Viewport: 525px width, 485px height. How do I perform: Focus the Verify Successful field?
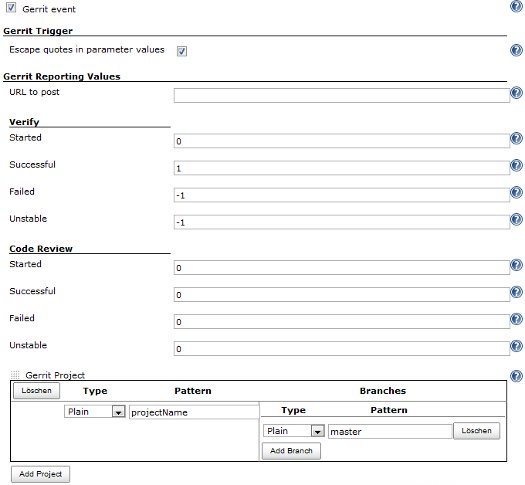click(x=342, y=168)
